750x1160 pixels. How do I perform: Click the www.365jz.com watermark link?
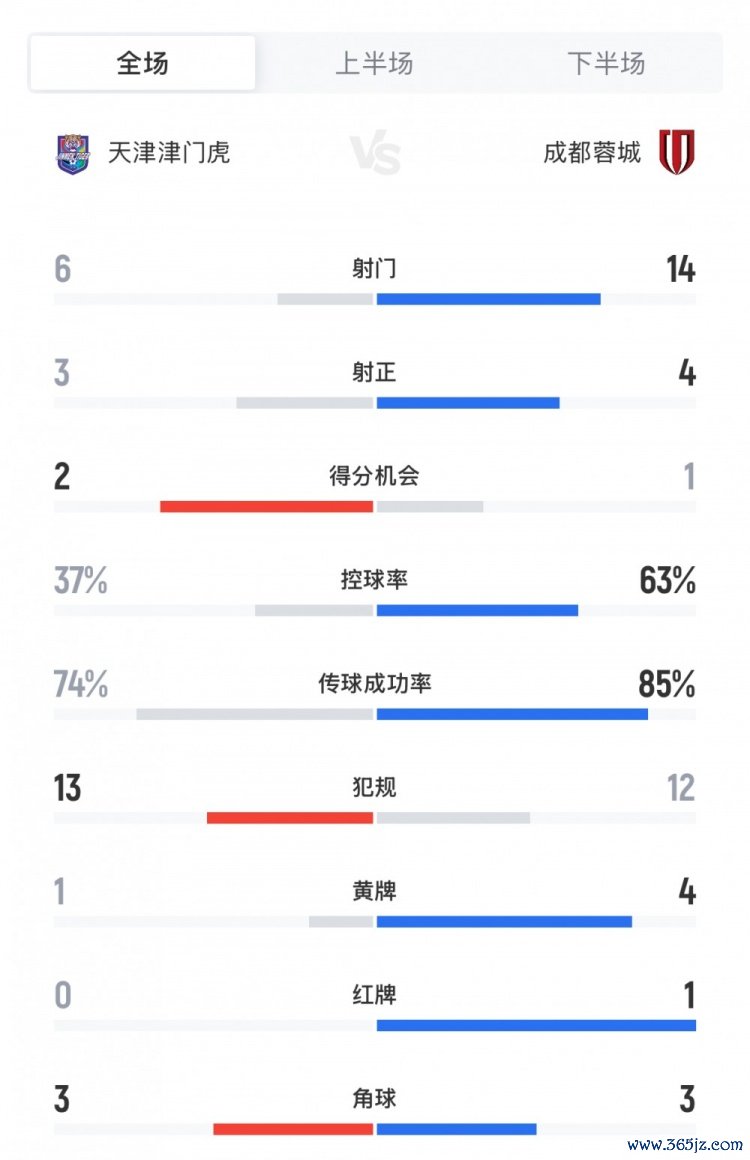point(685,1144)
